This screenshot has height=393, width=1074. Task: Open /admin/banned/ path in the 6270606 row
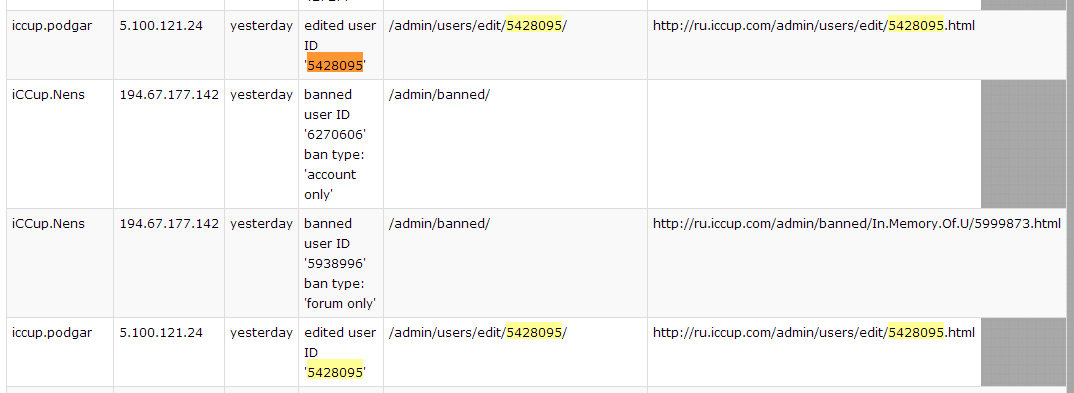(x=439, y=94)
